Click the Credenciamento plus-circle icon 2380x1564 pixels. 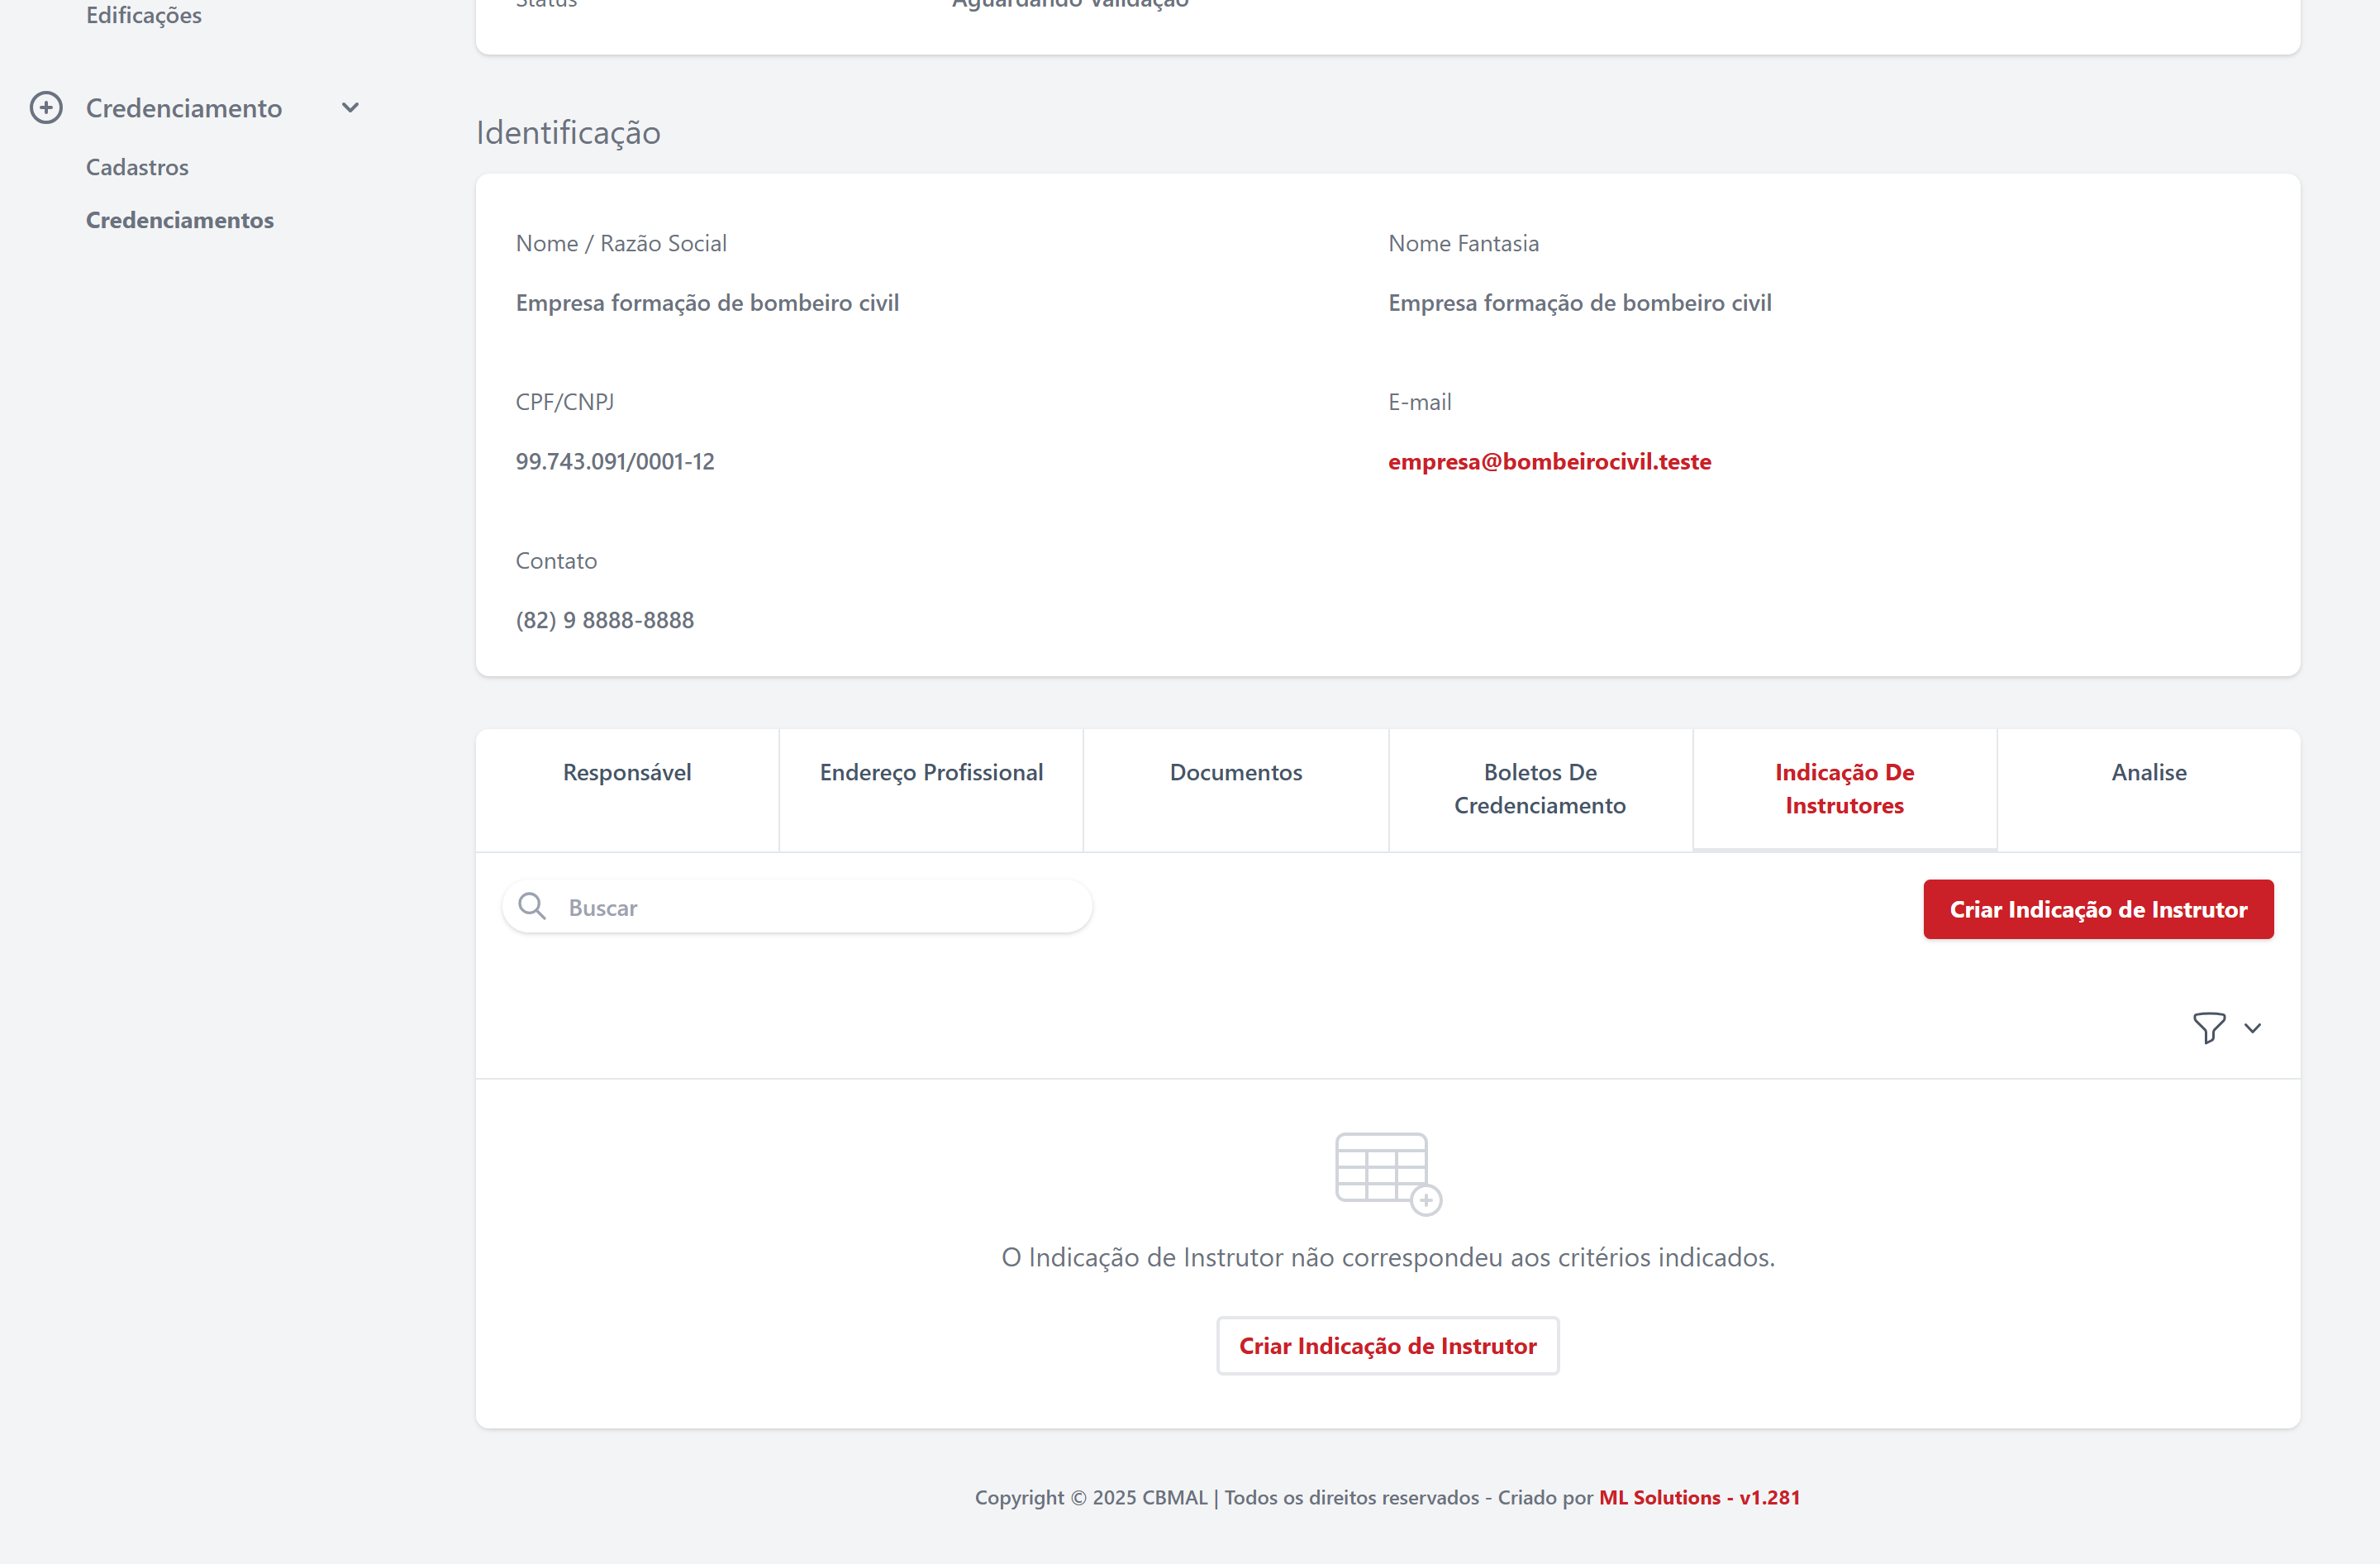pyautogui.click(x=46, y=108)
